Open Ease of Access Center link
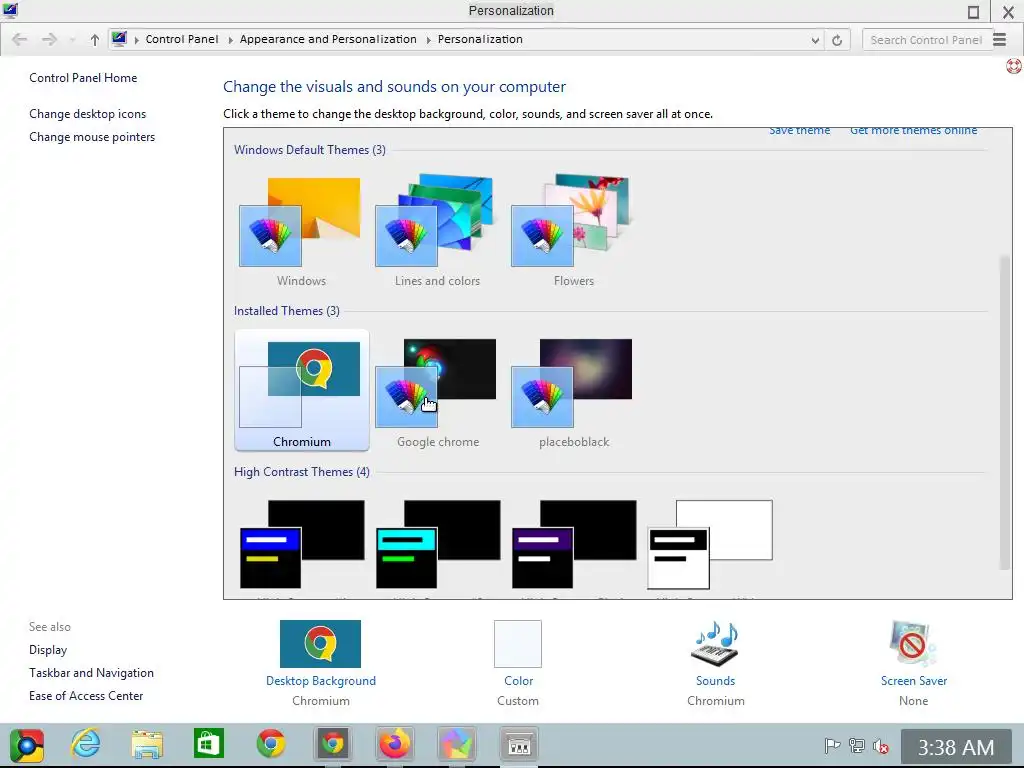Image resolution: width=1024 pixels, height=768 pixels. click(86, 696)
